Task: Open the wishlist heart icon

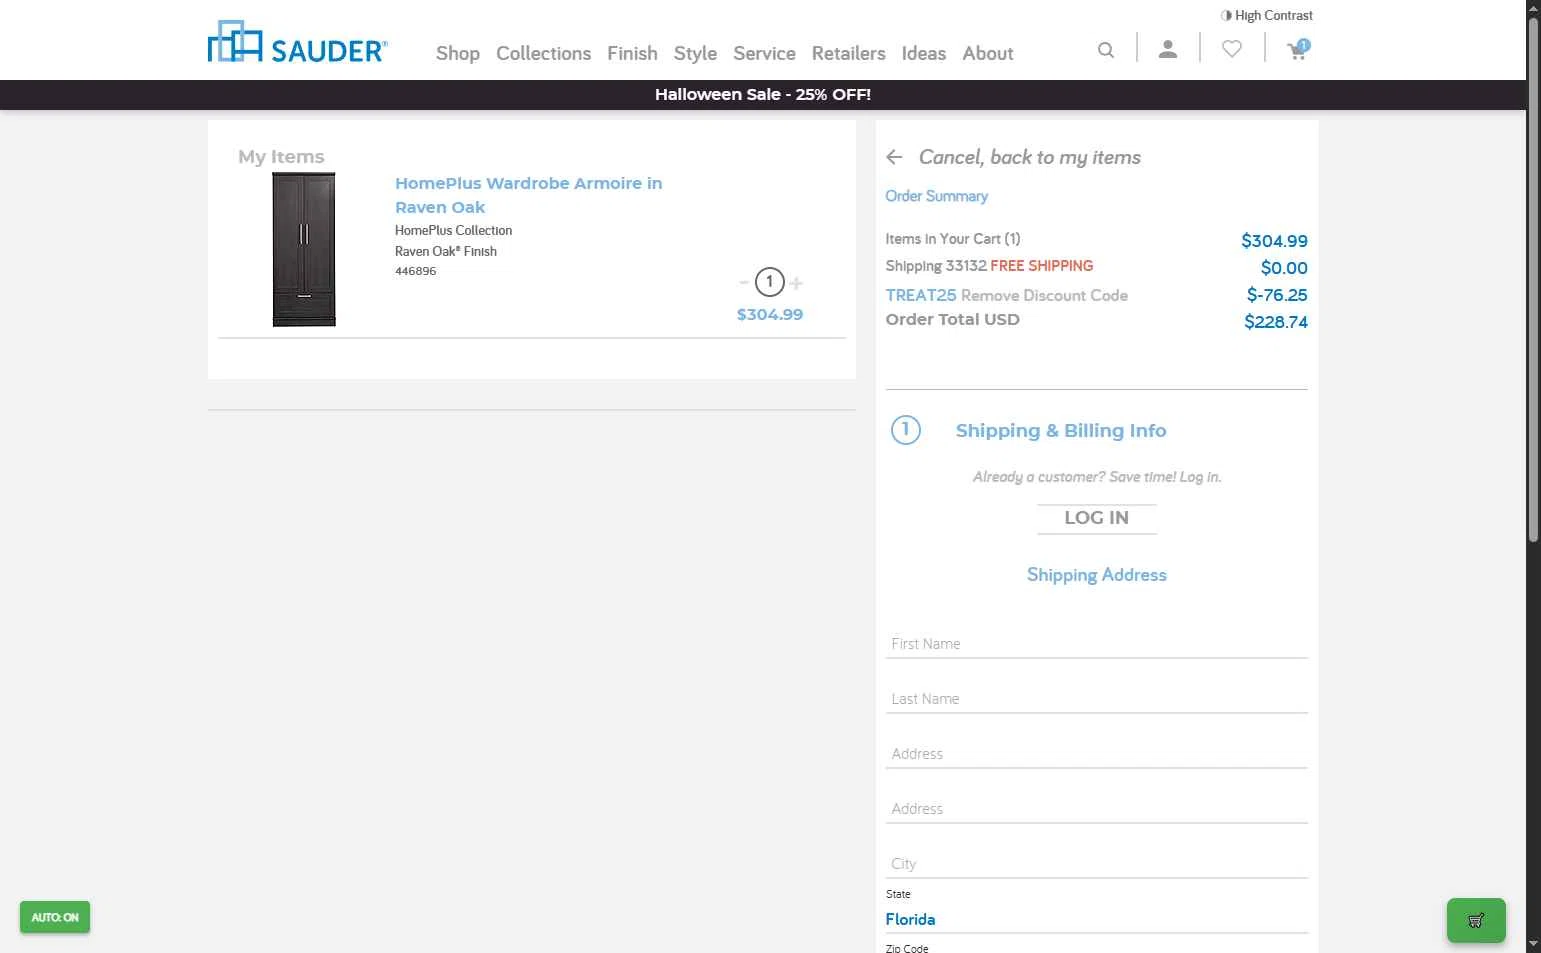Action: click(x=1232, y=49)
